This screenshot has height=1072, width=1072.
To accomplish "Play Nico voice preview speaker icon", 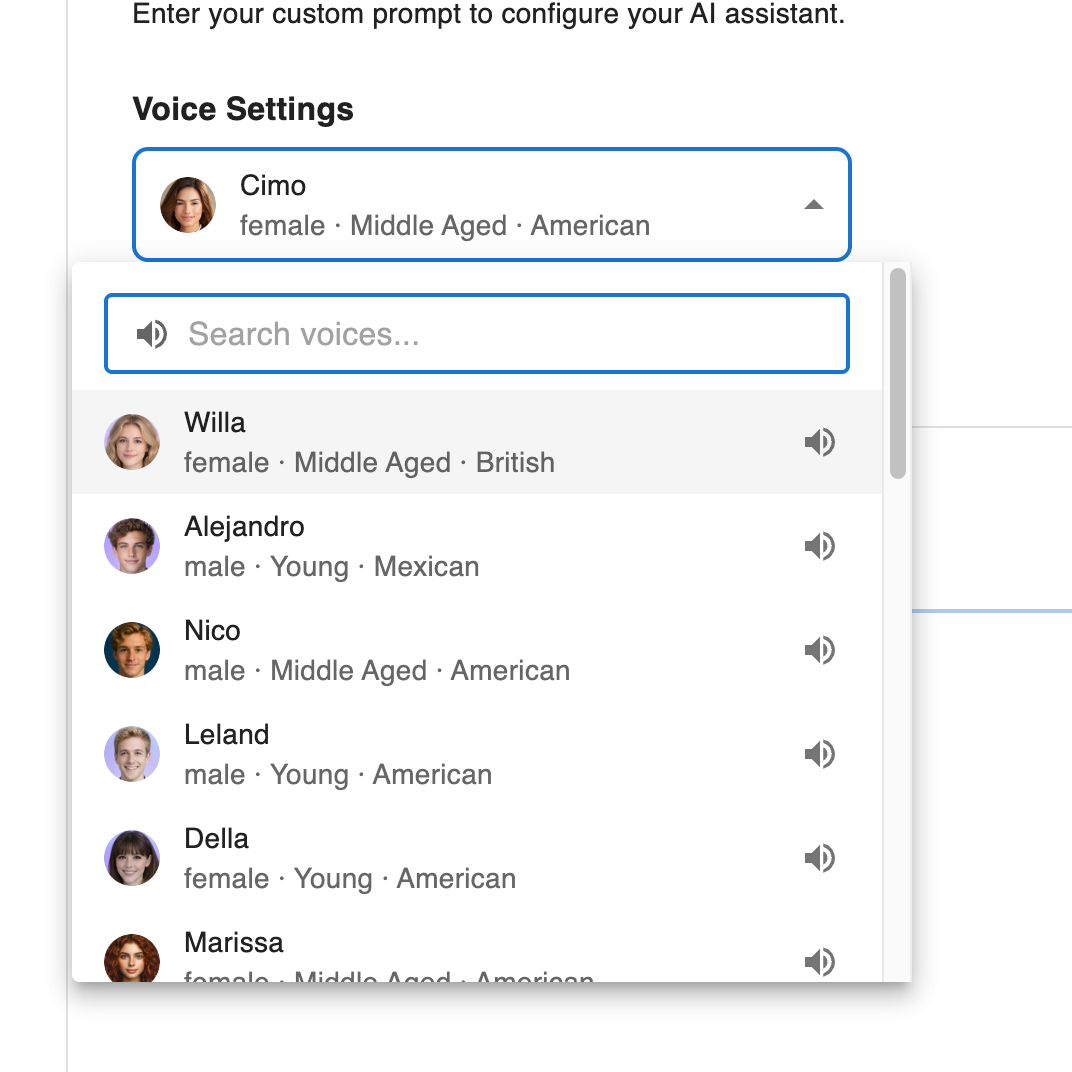I will (820, 650).
